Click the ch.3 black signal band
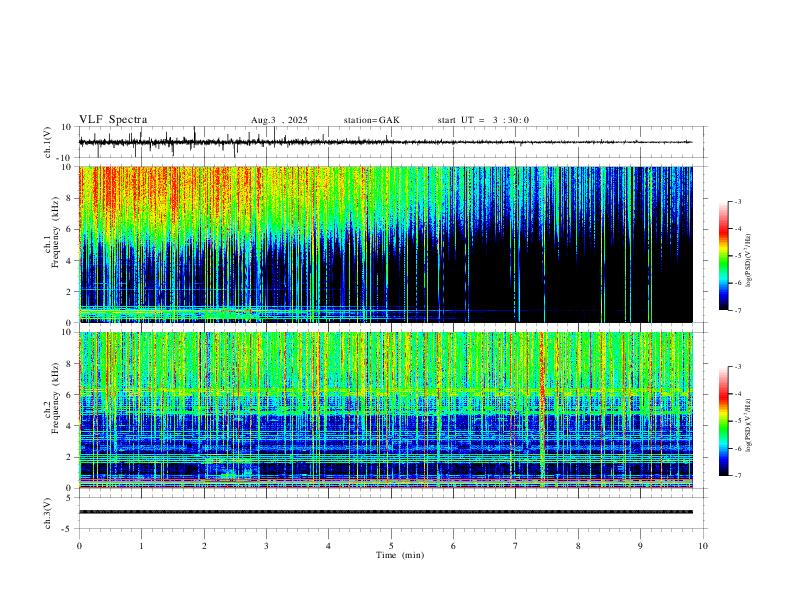This screenshot has width=792, height=612. click(385, 512)
